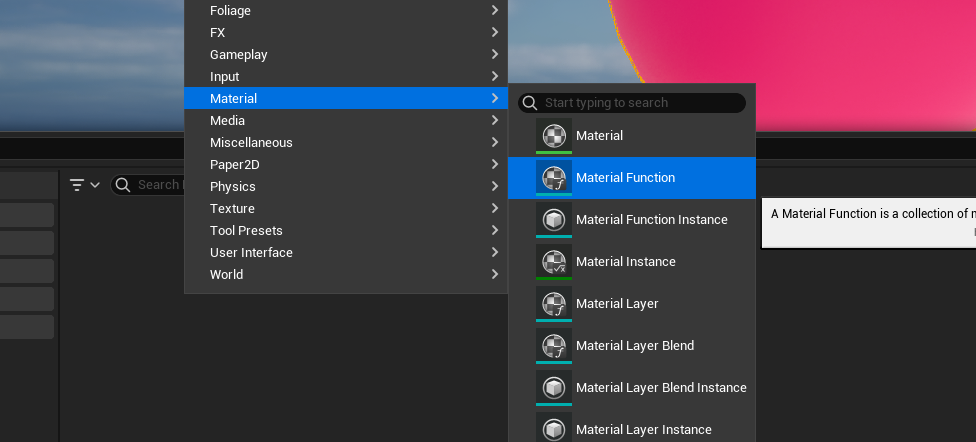This screenshot has height=442, width=976.
Task: Expand the Foliage submenu arrow
Action: [x=495, y=10]
